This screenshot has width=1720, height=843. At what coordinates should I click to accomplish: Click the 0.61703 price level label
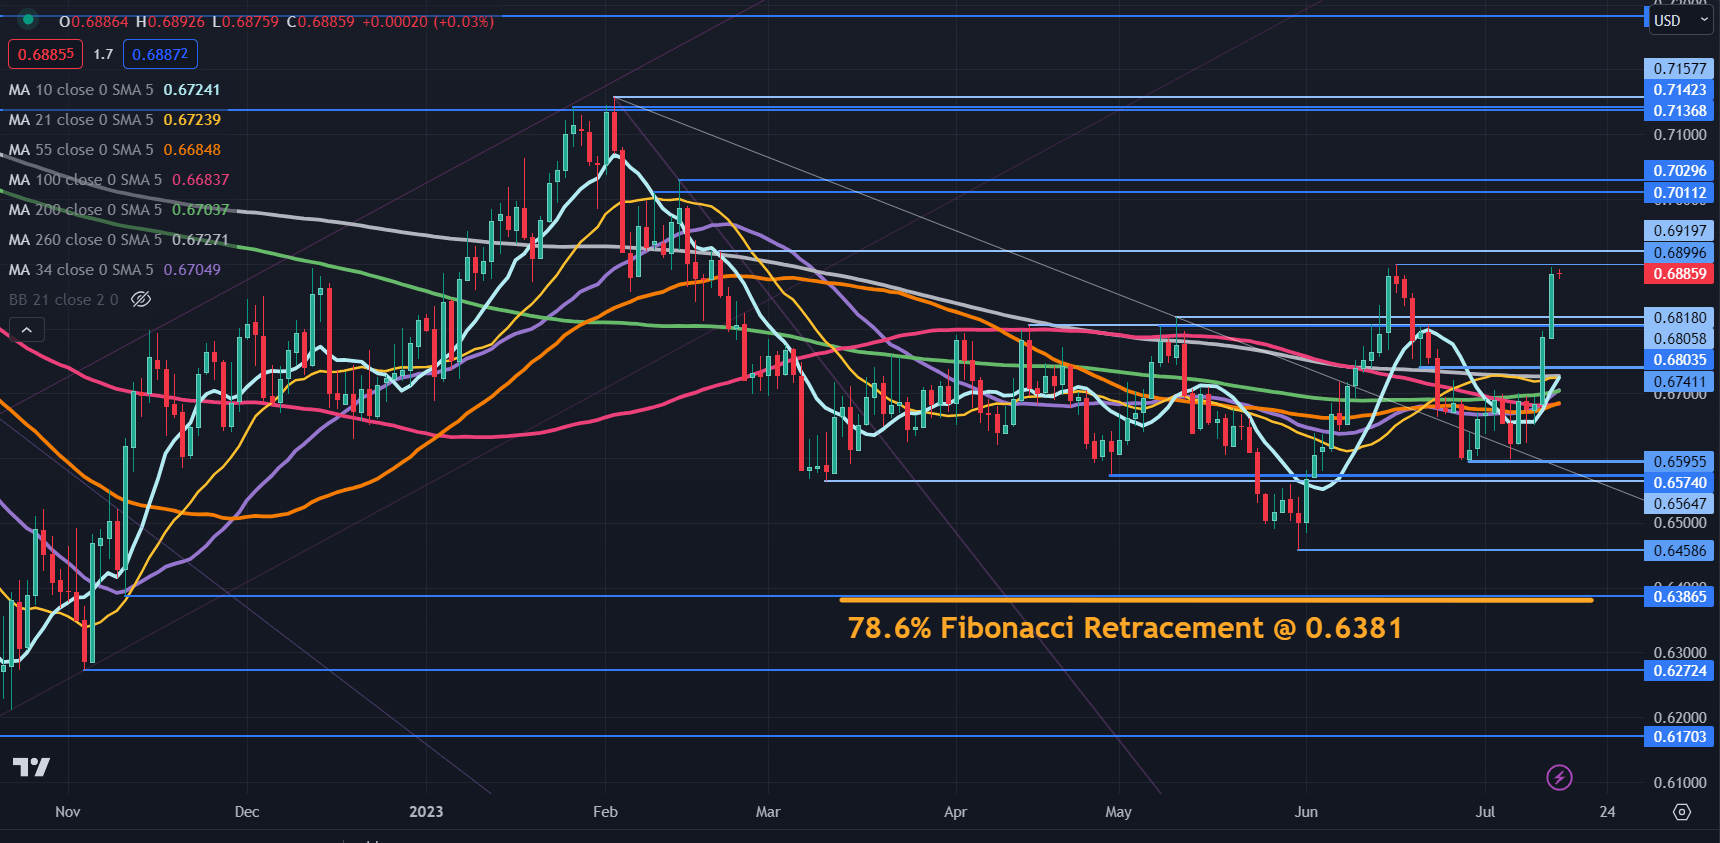click(x=1679, y=736)
